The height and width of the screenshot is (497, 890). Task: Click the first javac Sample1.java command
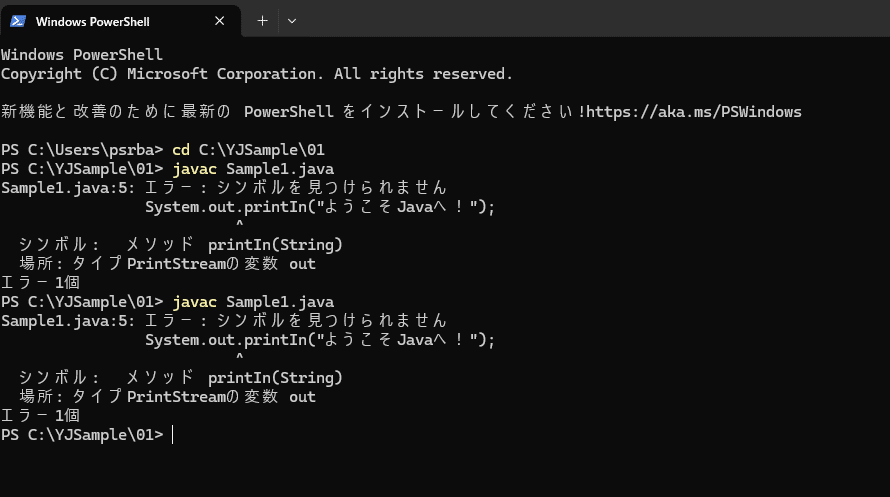point(253,169)
